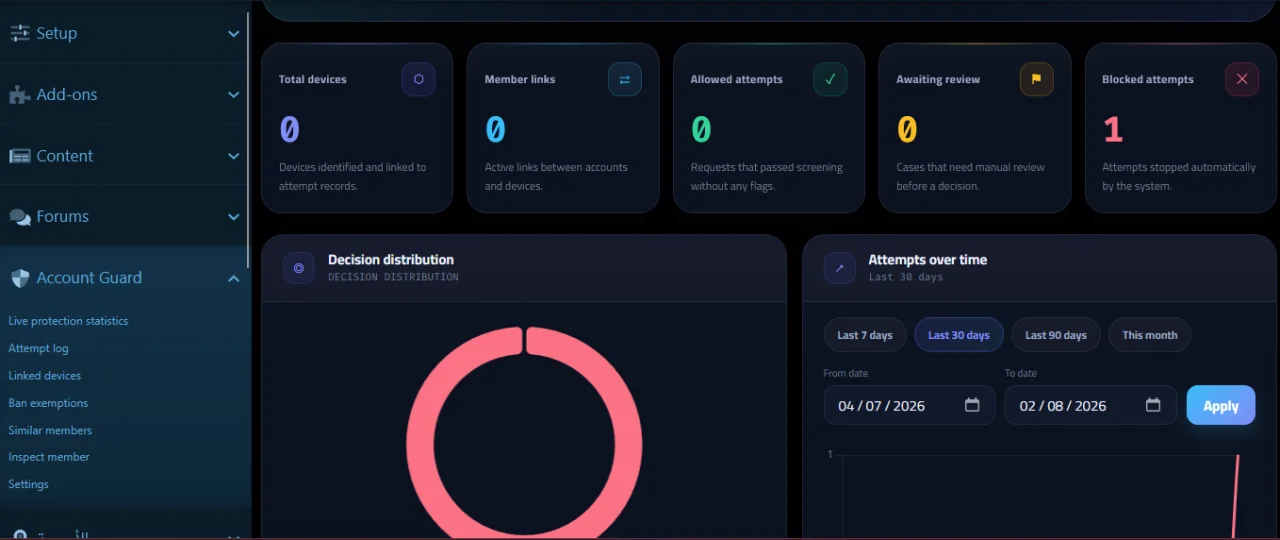The width and height of the screenshot is (1280, 540).
Task: Click the Decision distribution panel icon
Action: point(298,268)
